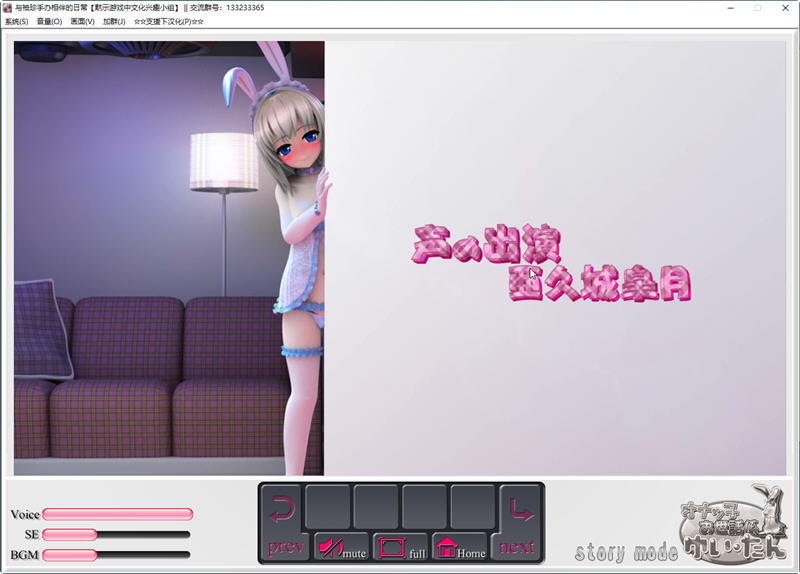Select the first empty slot in the panel

click(329, 507)
